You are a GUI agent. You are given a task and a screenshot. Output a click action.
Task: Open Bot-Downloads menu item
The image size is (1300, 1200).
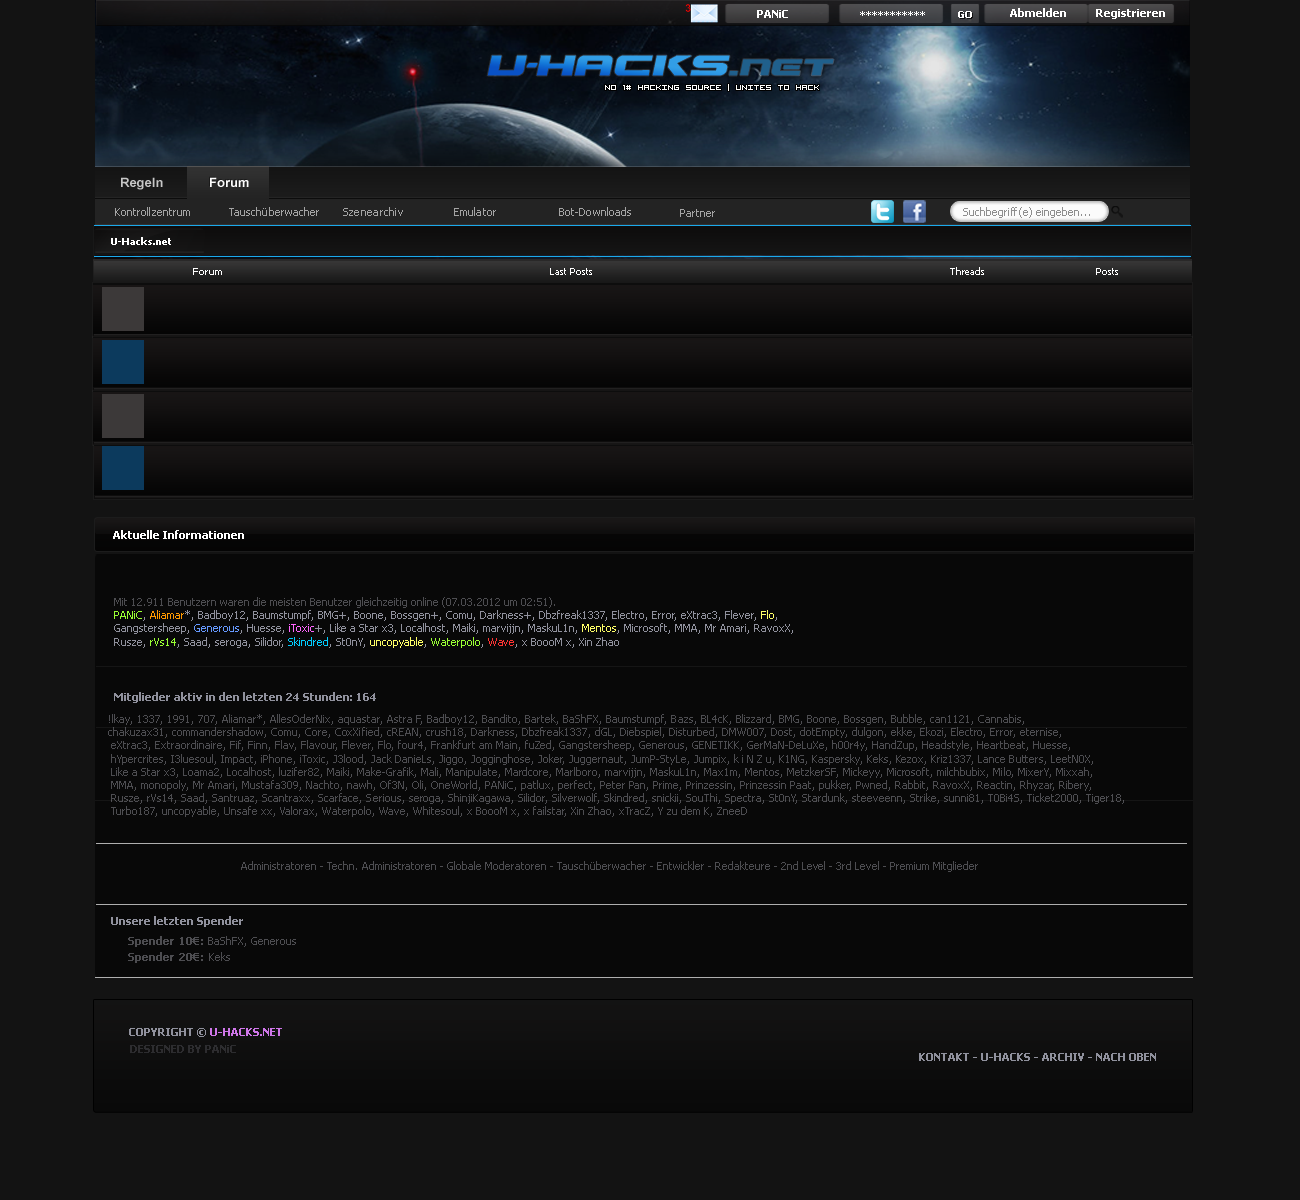[x=595, y=212]
